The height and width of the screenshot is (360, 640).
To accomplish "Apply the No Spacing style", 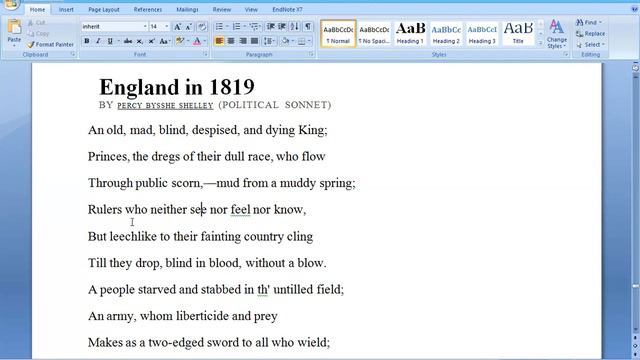I will point(374,33).
